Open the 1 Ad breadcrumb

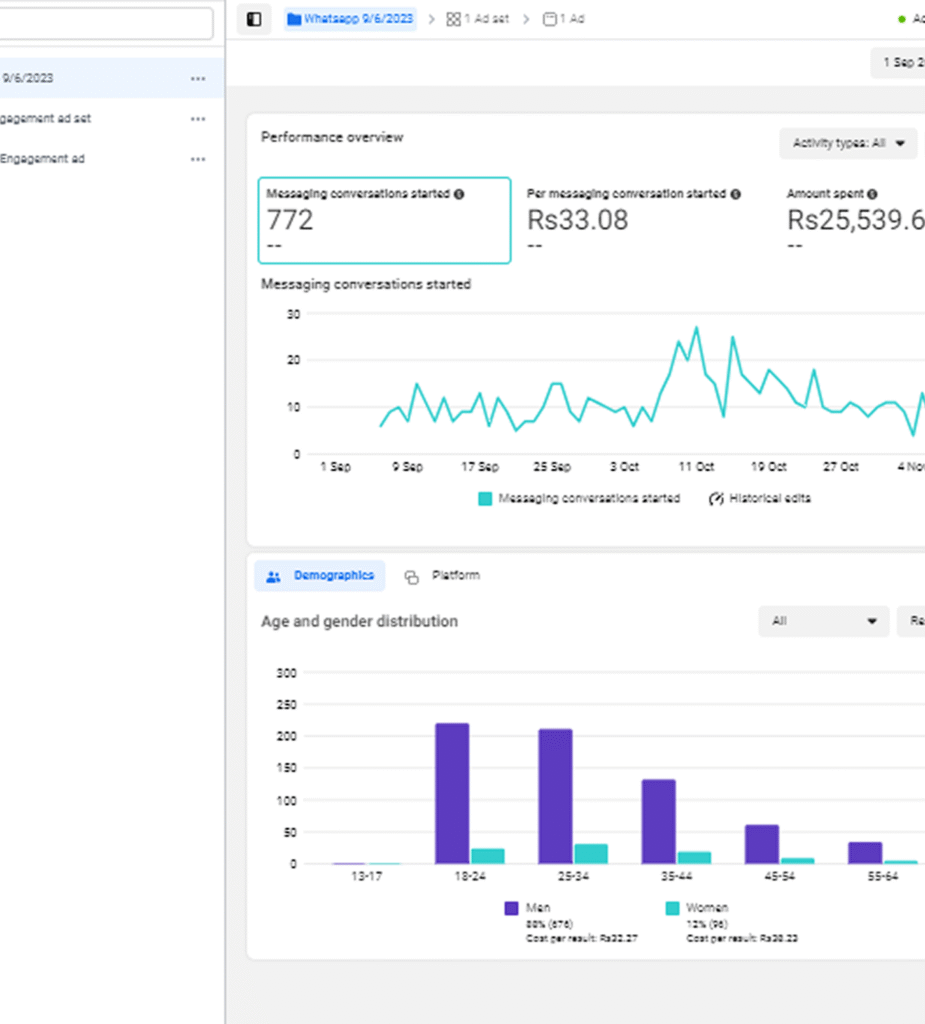(564, 19)
